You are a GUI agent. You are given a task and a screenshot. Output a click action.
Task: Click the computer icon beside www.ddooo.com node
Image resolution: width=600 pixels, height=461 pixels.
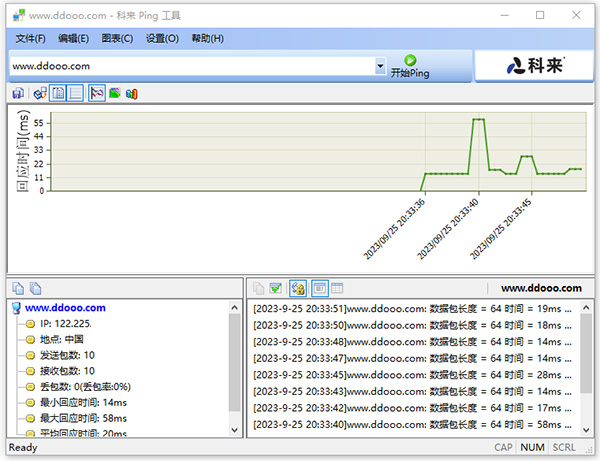point(16,308)
